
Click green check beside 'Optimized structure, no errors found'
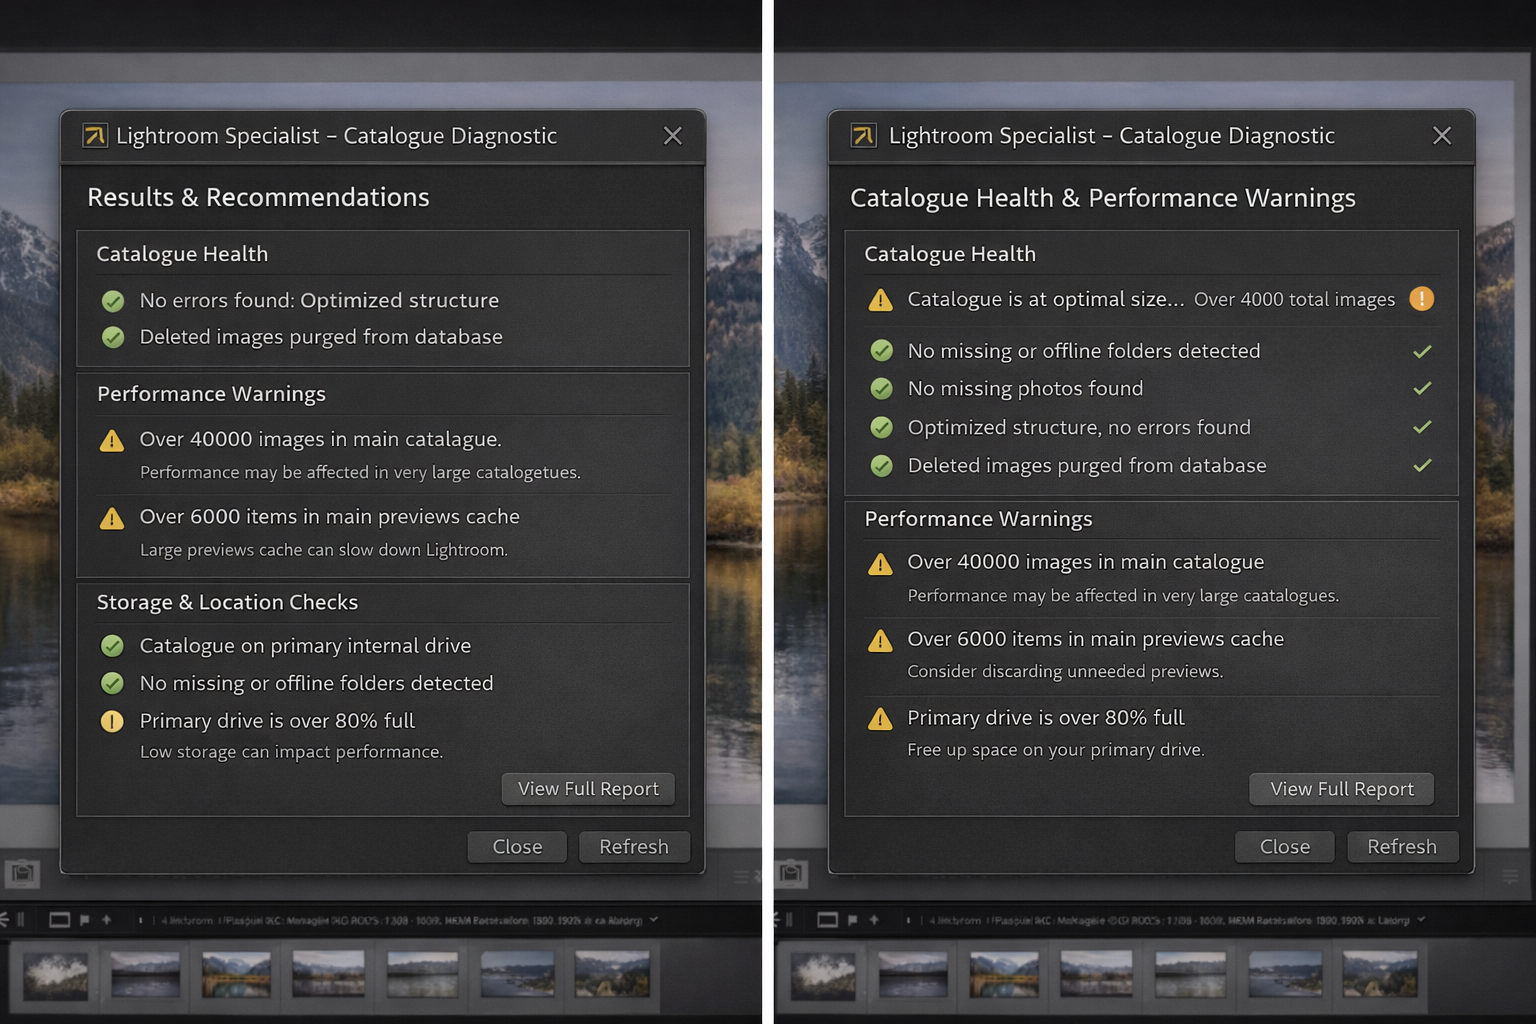[x=881, y=428]
